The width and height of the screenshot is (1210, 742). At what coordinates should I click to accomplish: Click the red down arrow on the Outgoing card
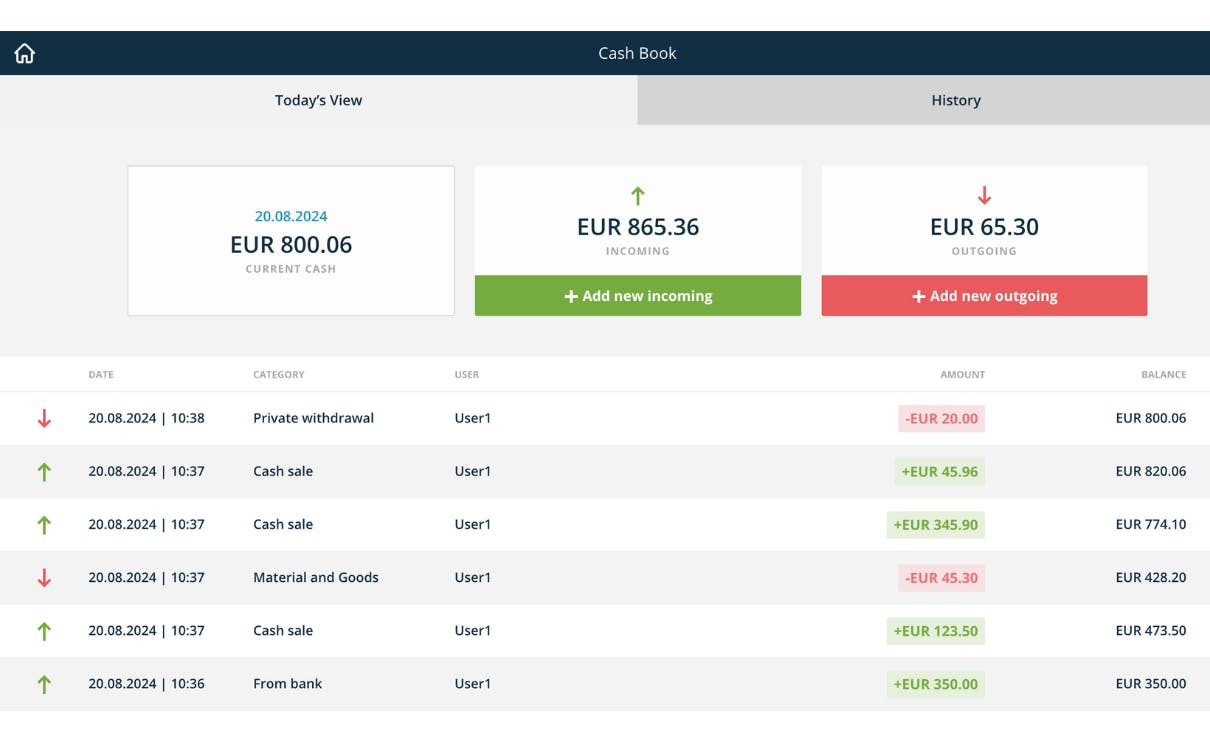click(x=983, y=195)
